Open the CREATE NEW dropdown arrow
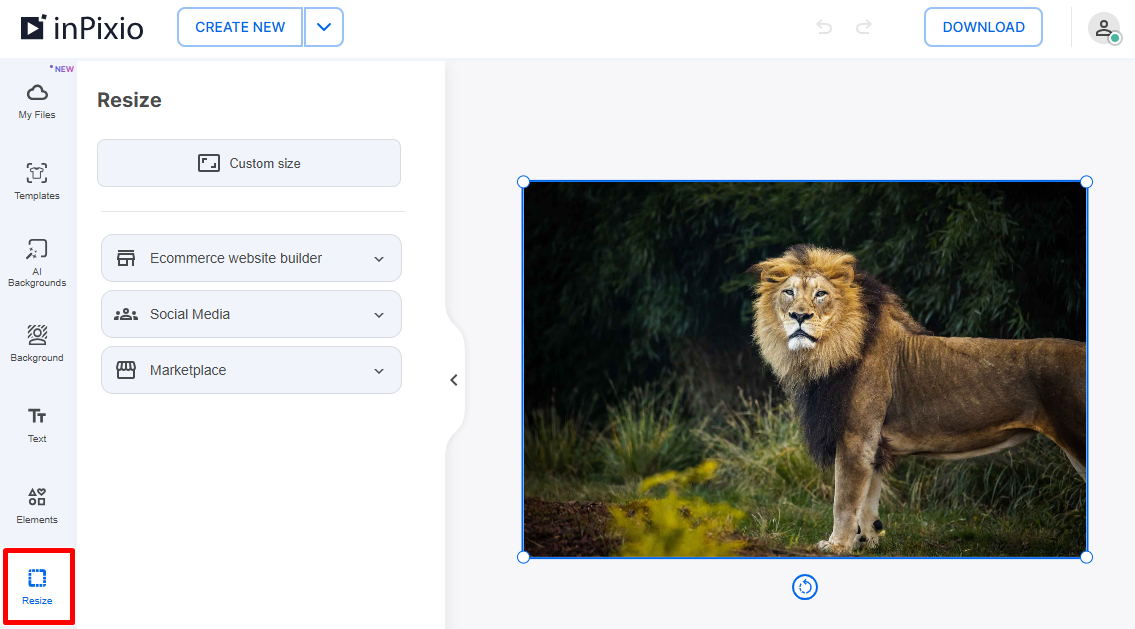 point(324,28)
